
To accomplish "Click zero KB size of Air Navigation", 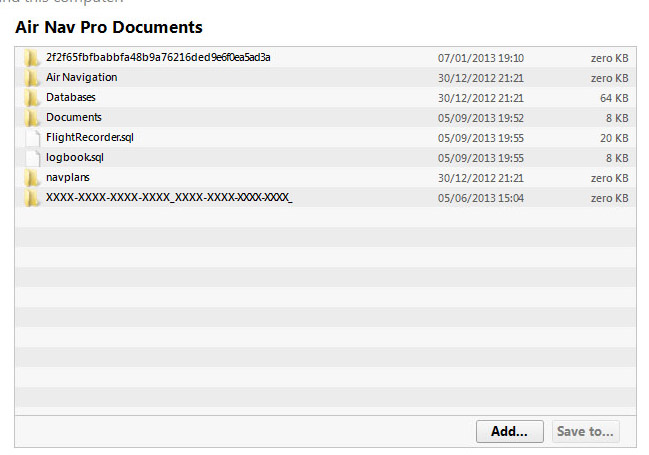I will point(610,78).
